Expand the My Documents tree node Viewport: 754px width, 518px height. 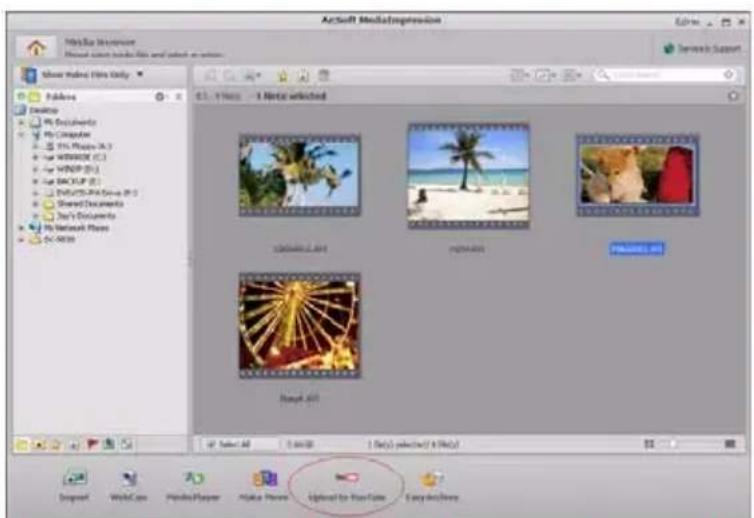pos(21,122)
